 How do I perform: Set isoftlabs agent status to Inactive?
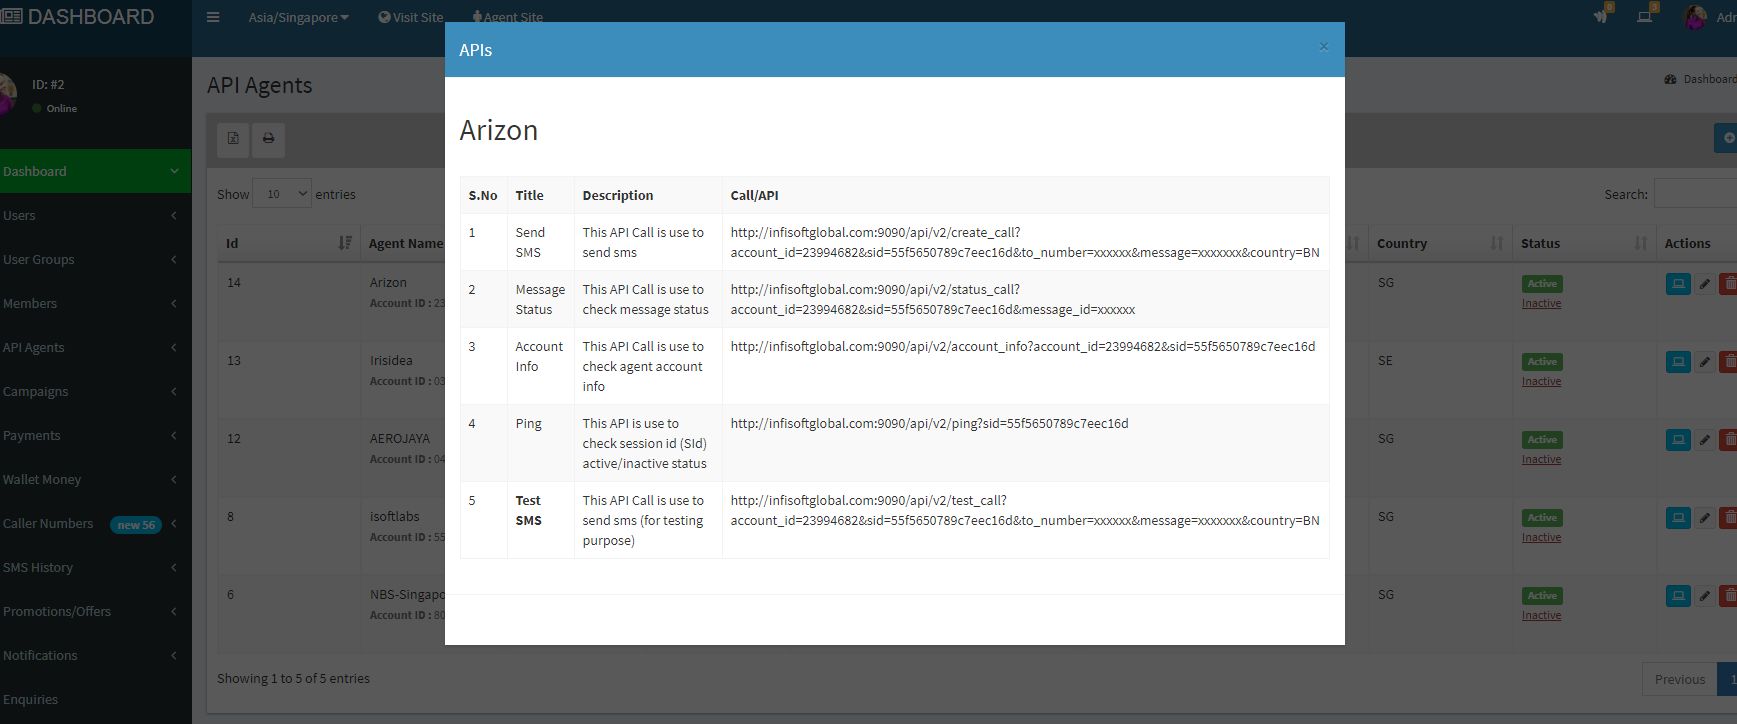coord(1541,538)
